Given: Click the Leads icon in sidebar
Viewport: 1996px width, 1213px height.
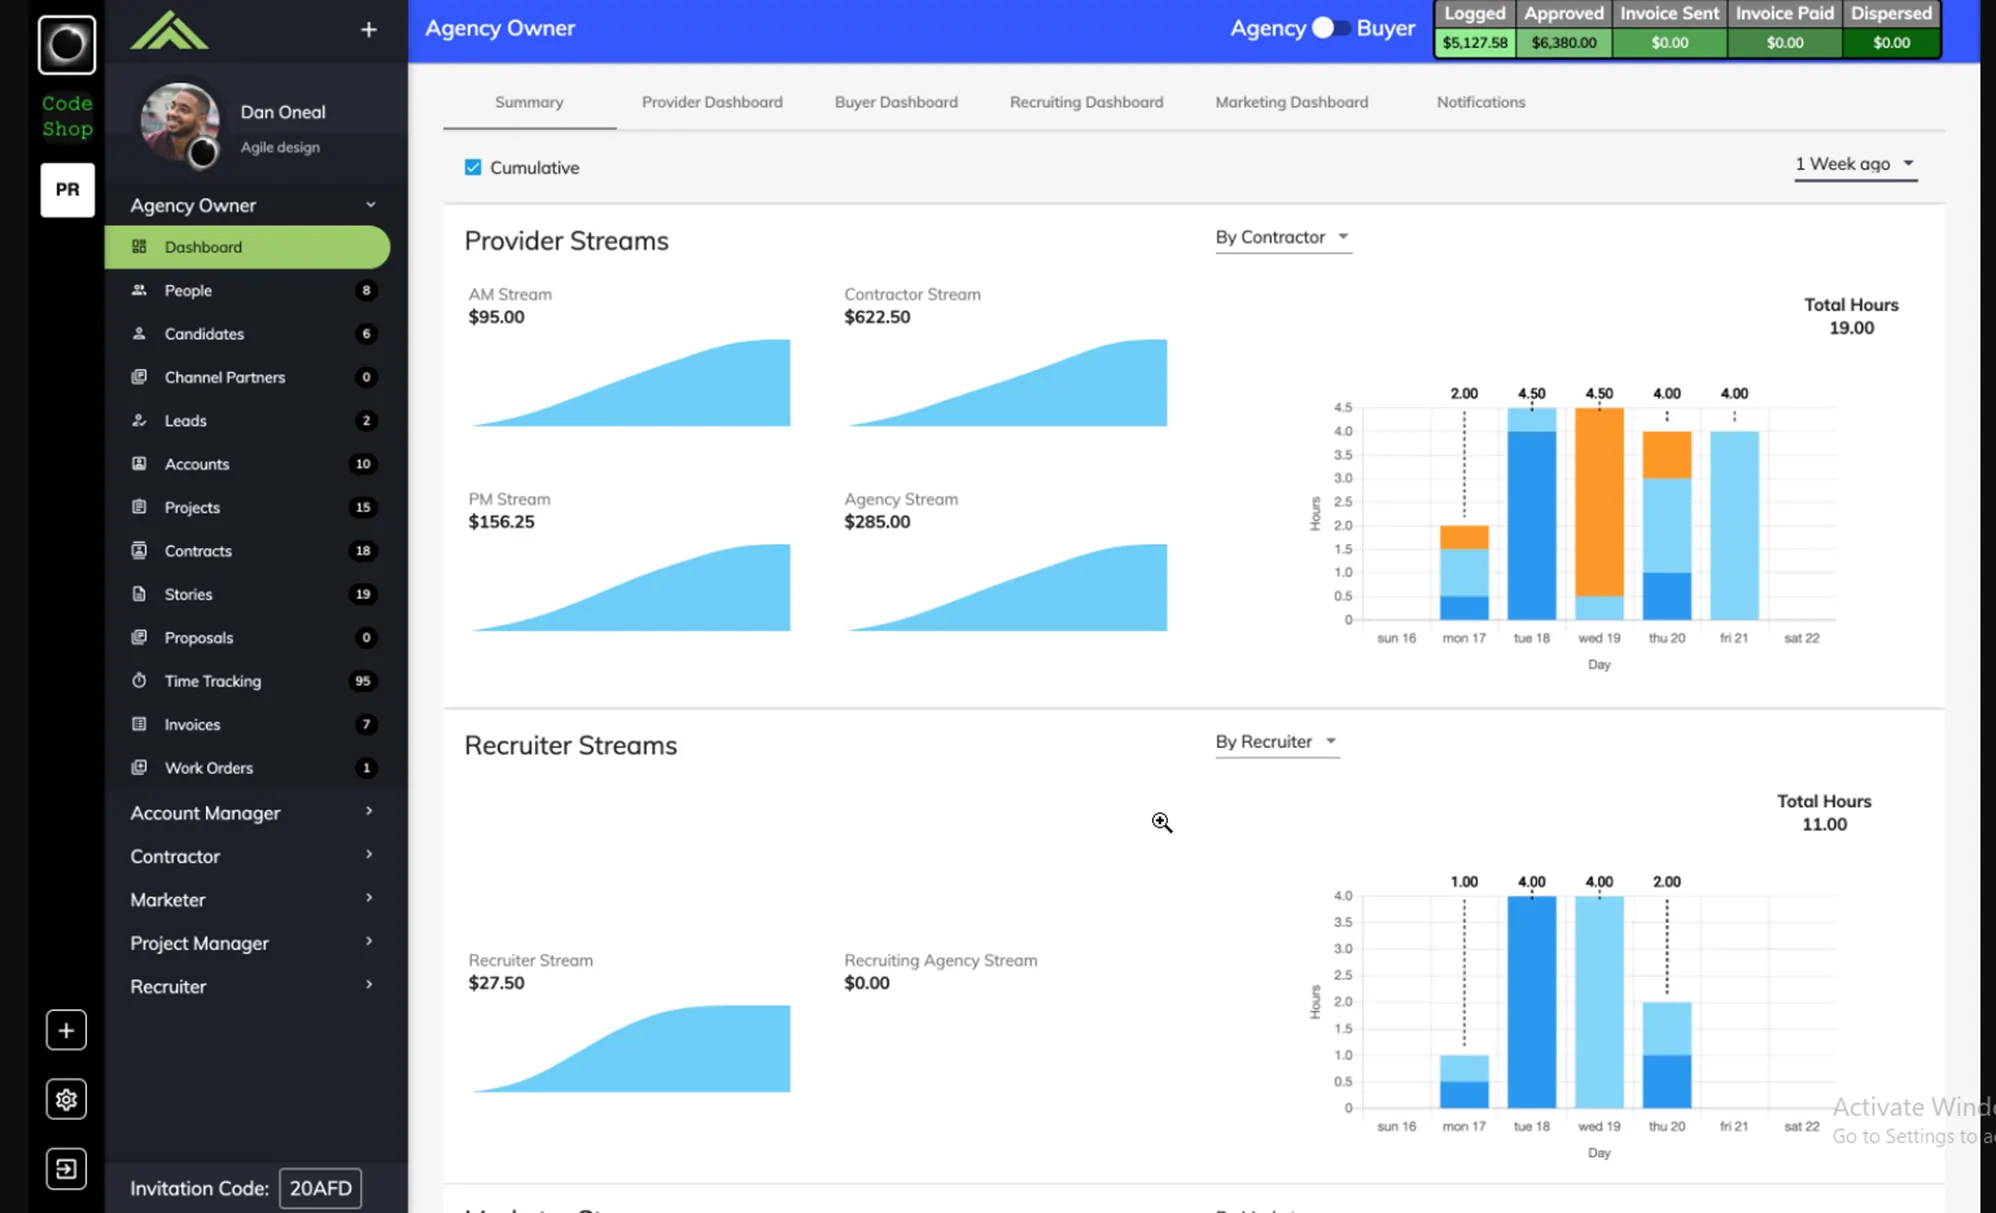Looking at the screenshot, I should pos(139,420).
